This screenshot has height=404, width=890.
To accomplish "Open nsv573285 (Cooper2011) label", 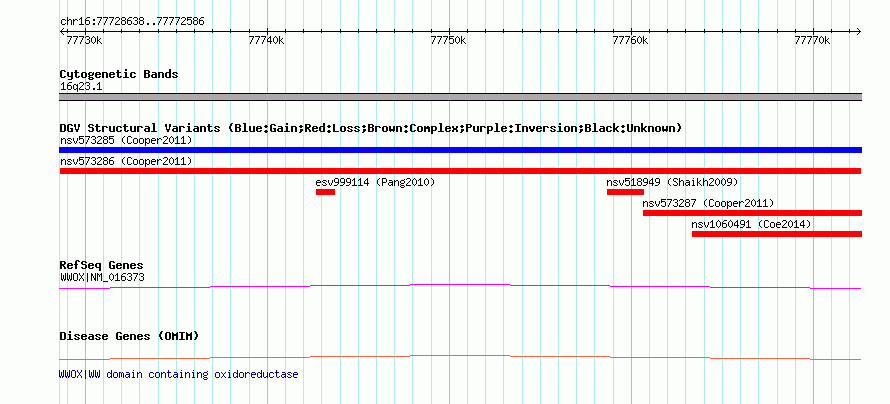I will (x=126, y=140).
